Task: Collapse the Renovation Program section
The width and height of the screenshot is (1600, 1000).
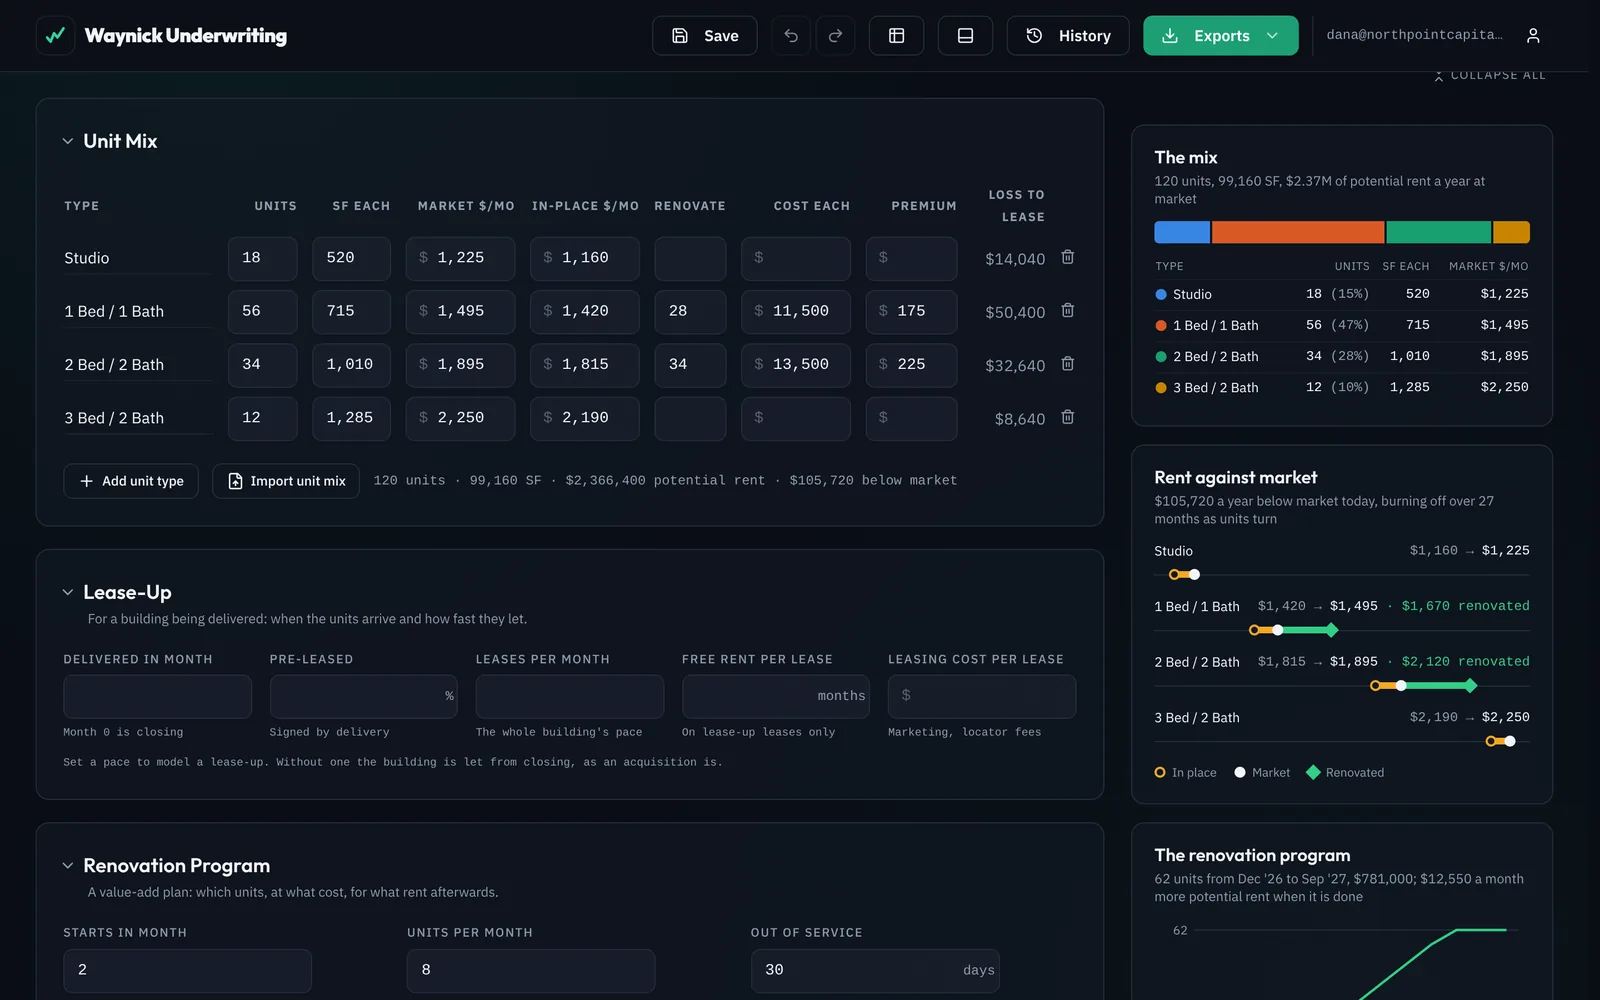Action: coord(68,865)
